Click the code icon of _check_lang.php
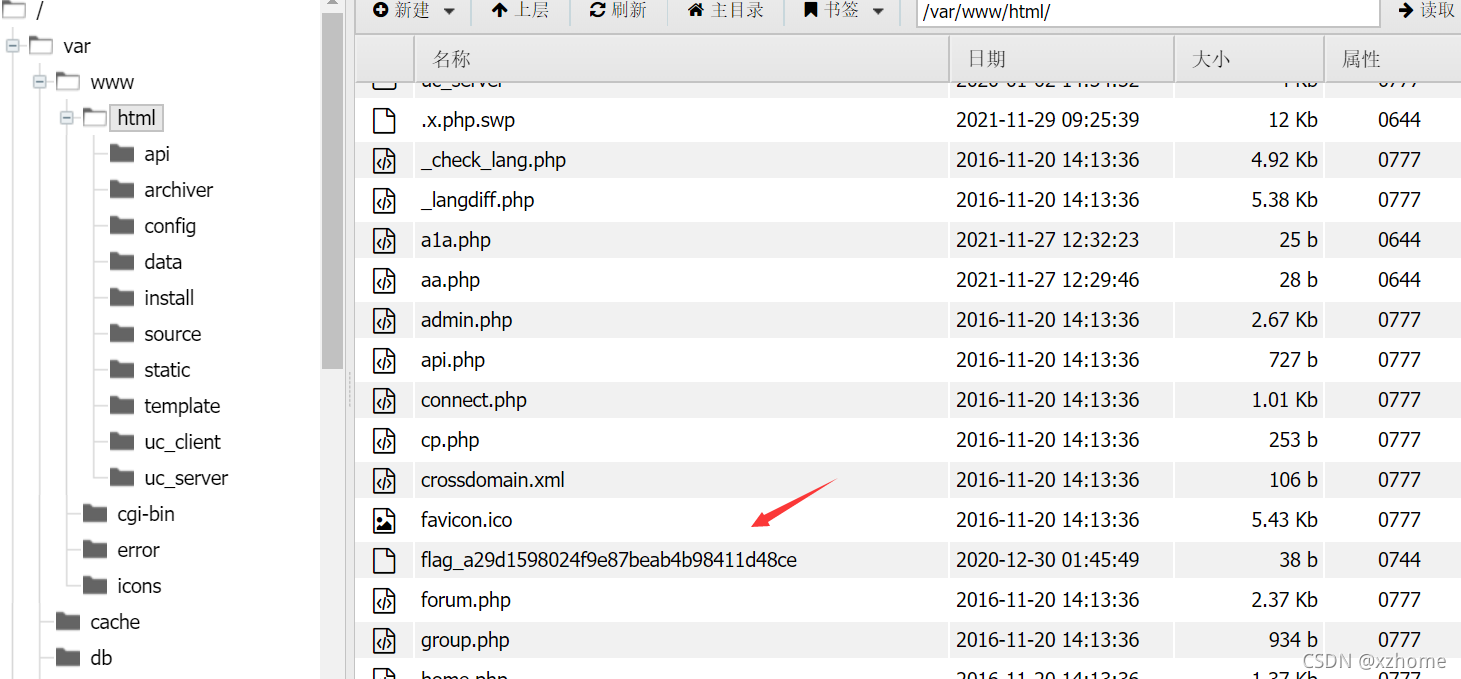 tap(384, 160)
